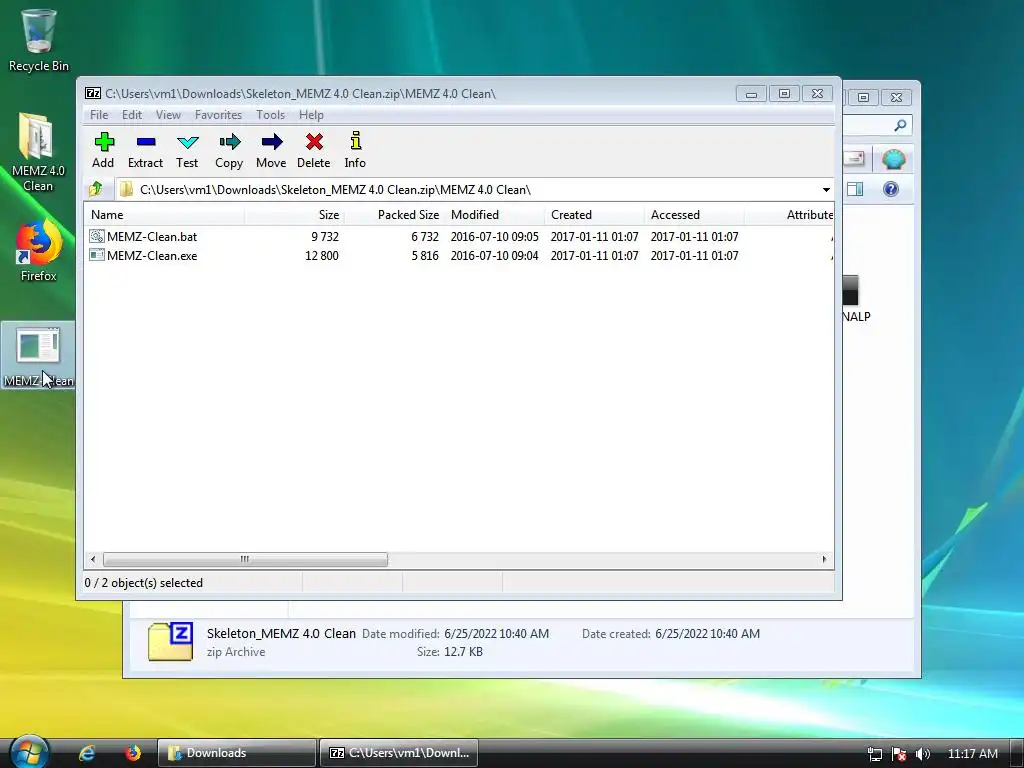
Task: Switch to Downloads taskbar button
Action: point(236,753)
